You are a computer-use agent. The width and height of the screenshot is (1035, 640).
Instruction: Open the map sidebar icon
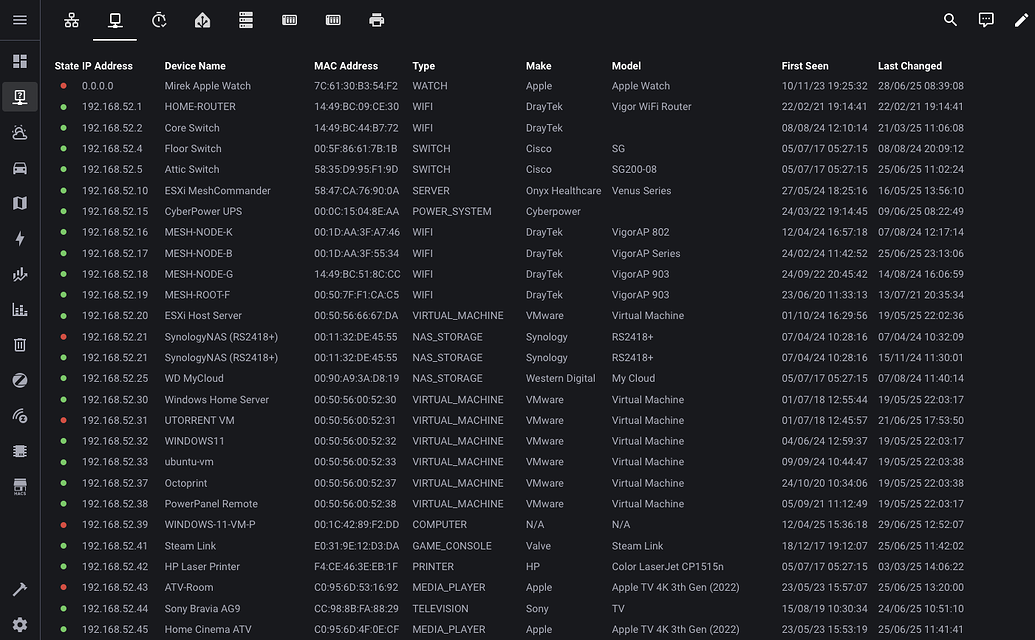(20, 203)
